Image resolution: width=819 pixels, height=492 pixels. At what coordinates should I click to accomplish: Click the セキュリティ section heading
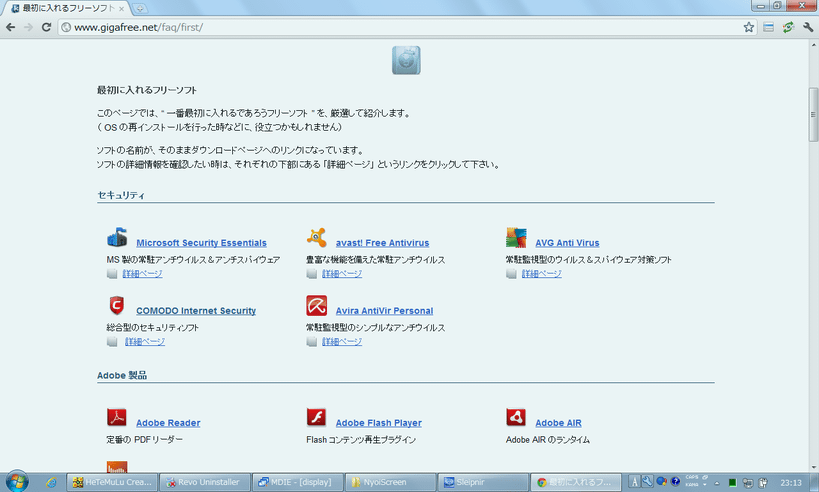tap(121, 195)
